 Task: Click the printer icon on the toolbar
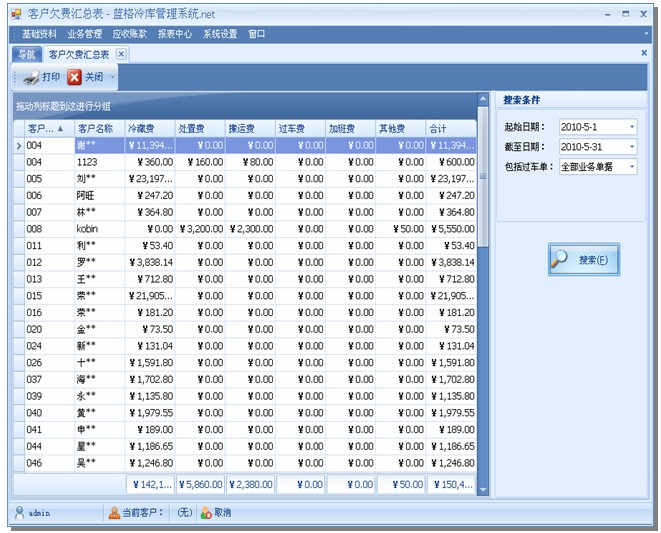(x=30, y=77)
